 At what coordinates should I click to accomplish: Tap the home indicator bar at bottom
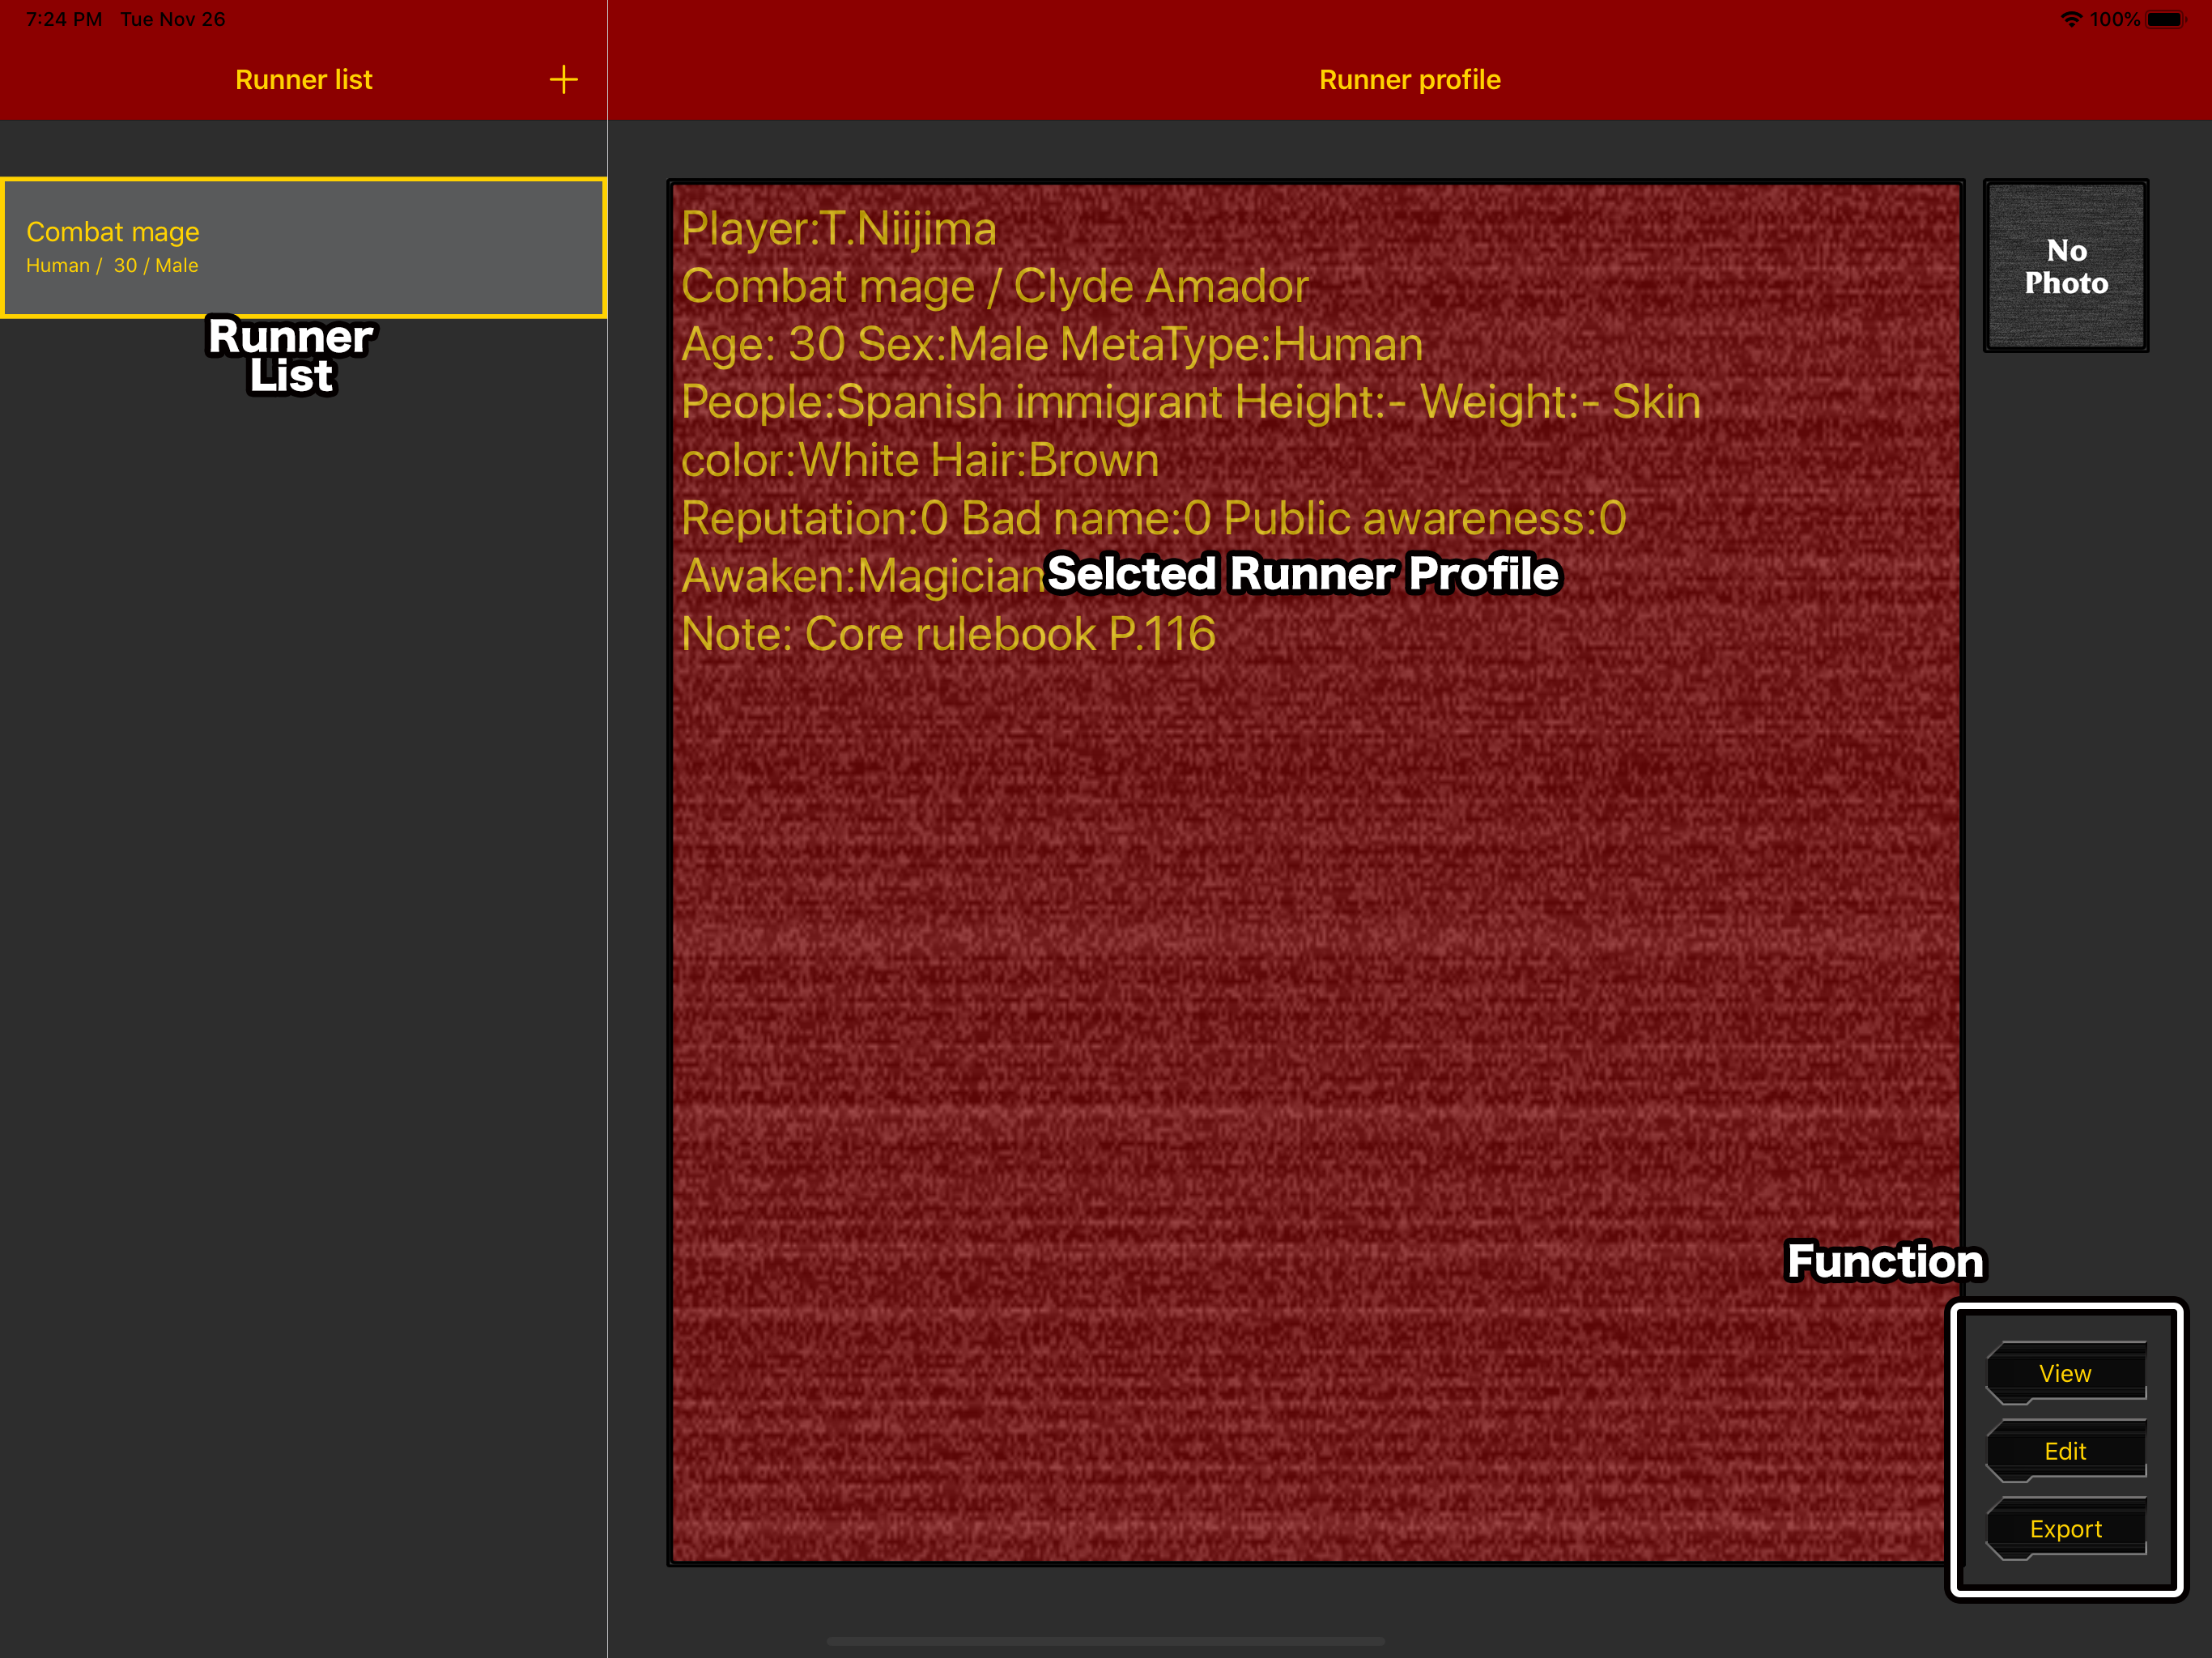(1105, 1641)
